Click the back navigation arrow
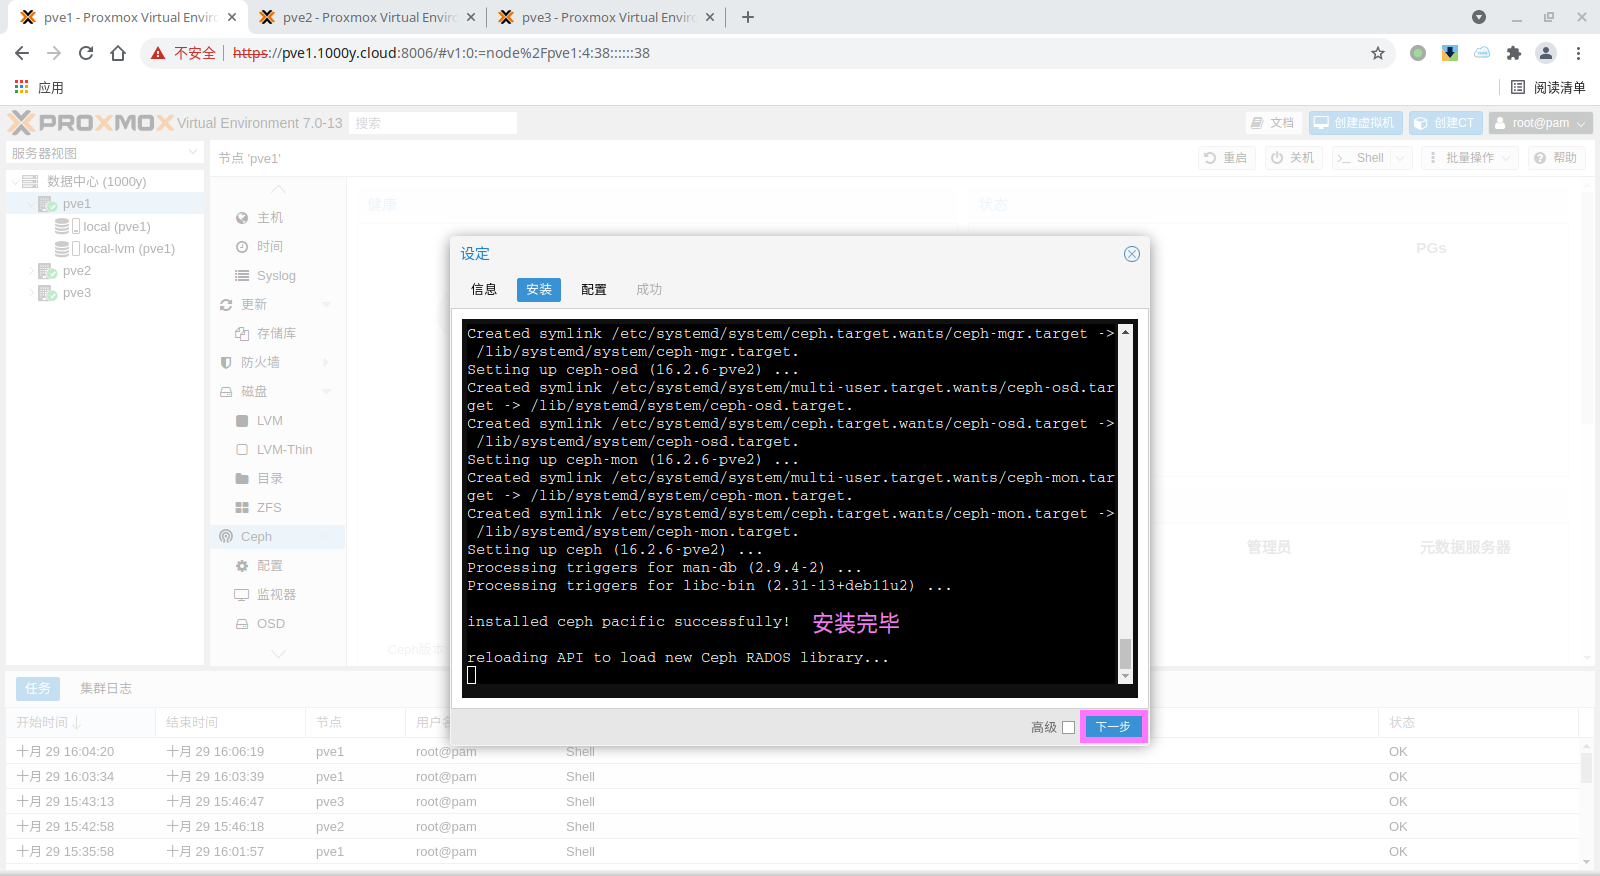This screenshot has height=876, width=1600. (22, 53)
